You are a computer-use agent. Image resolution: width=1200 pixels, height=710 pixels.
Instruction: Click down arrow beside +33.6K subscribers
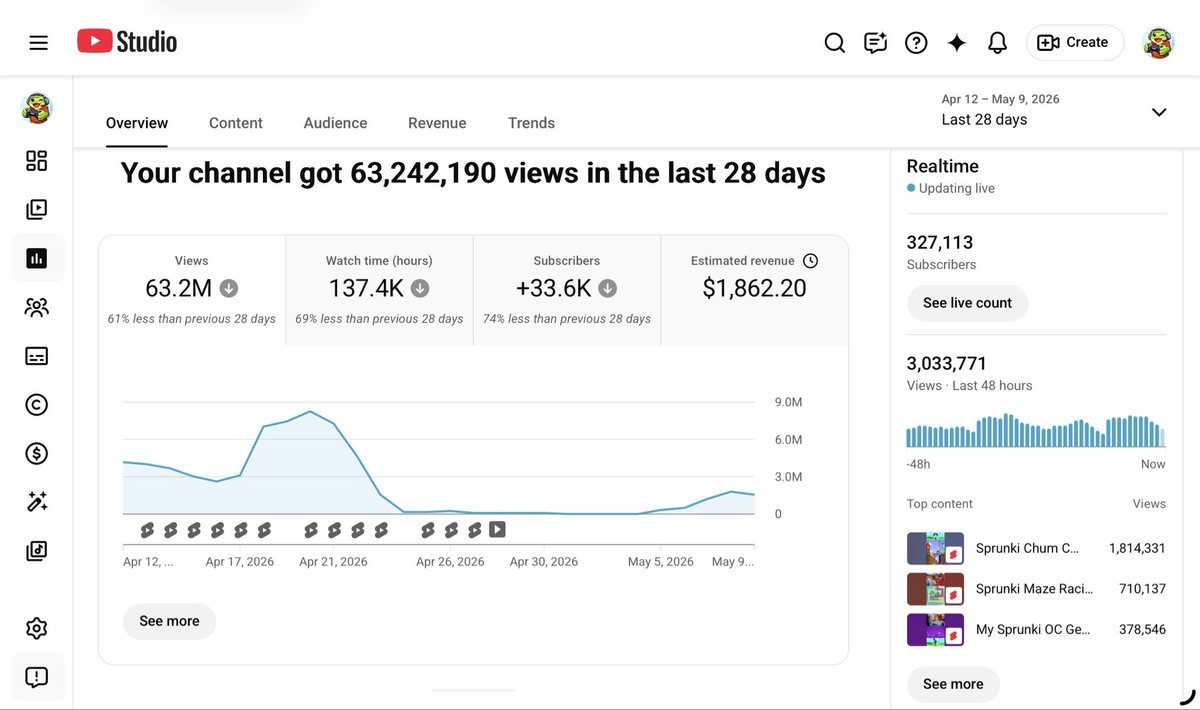coord(607,289)
